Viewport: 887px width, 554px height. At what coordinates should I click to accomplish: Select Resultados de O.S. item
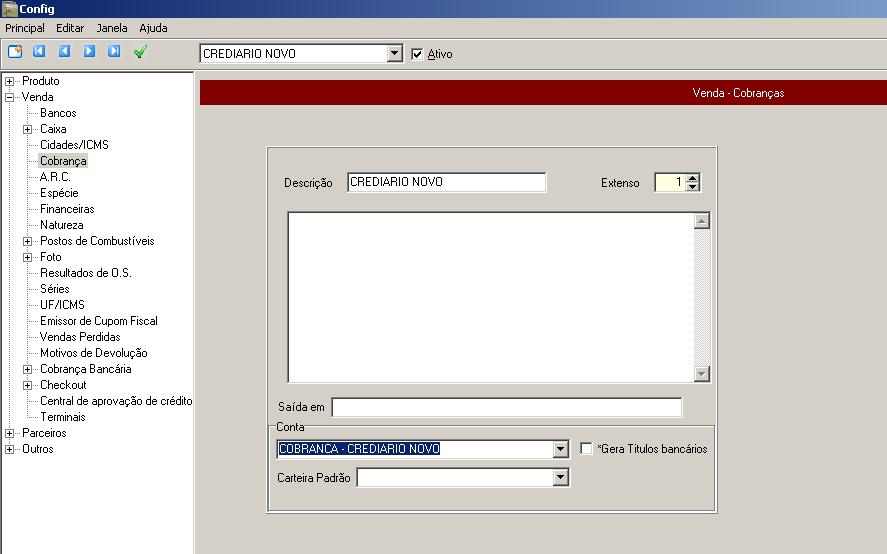pos(85,273)
